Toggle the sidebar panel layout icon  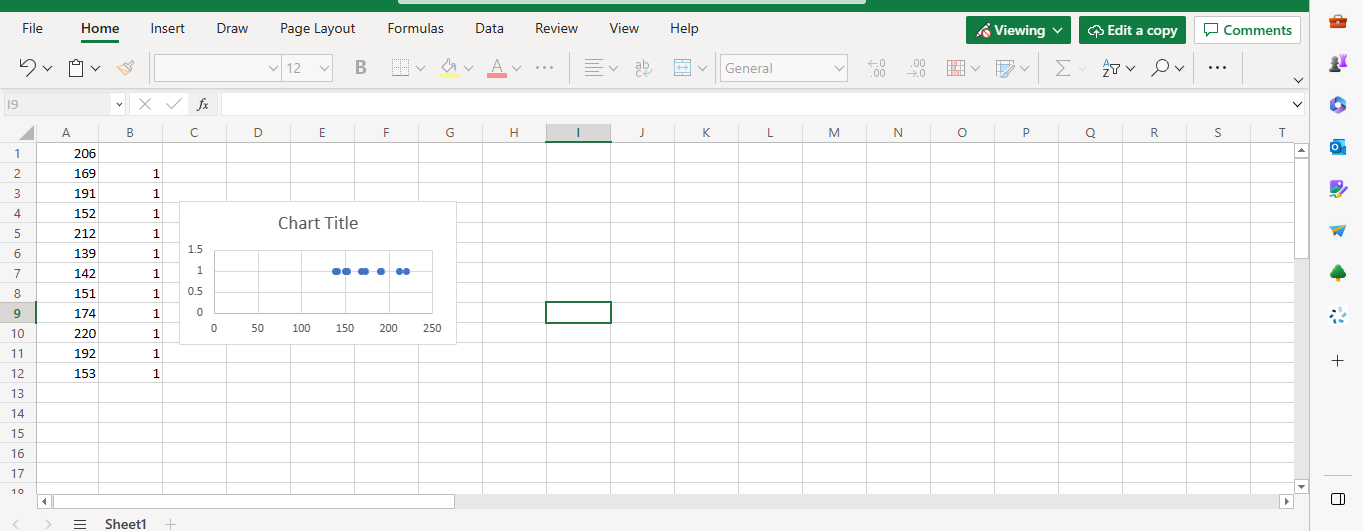pos(1338,498)
